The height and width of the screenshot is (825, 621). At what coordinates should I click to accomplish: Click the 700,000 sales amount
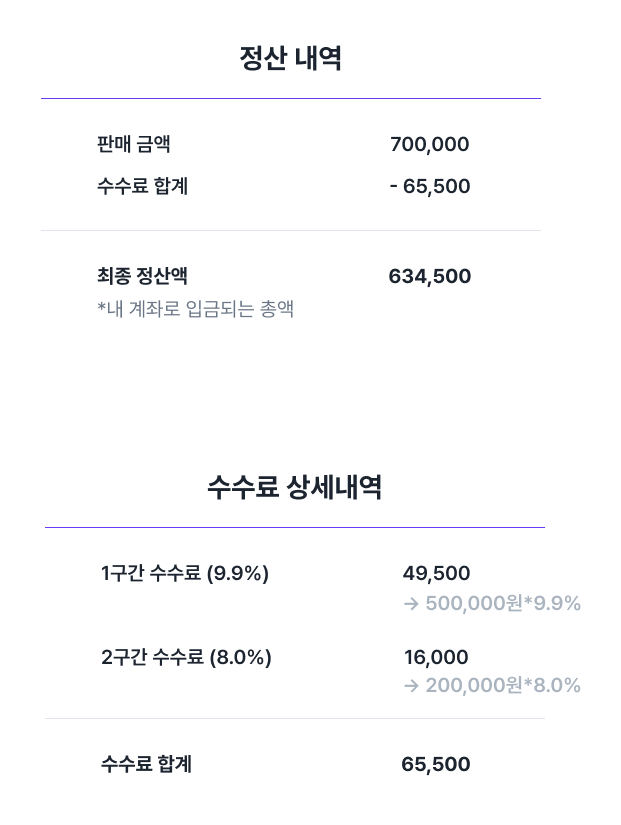[429, 144]
